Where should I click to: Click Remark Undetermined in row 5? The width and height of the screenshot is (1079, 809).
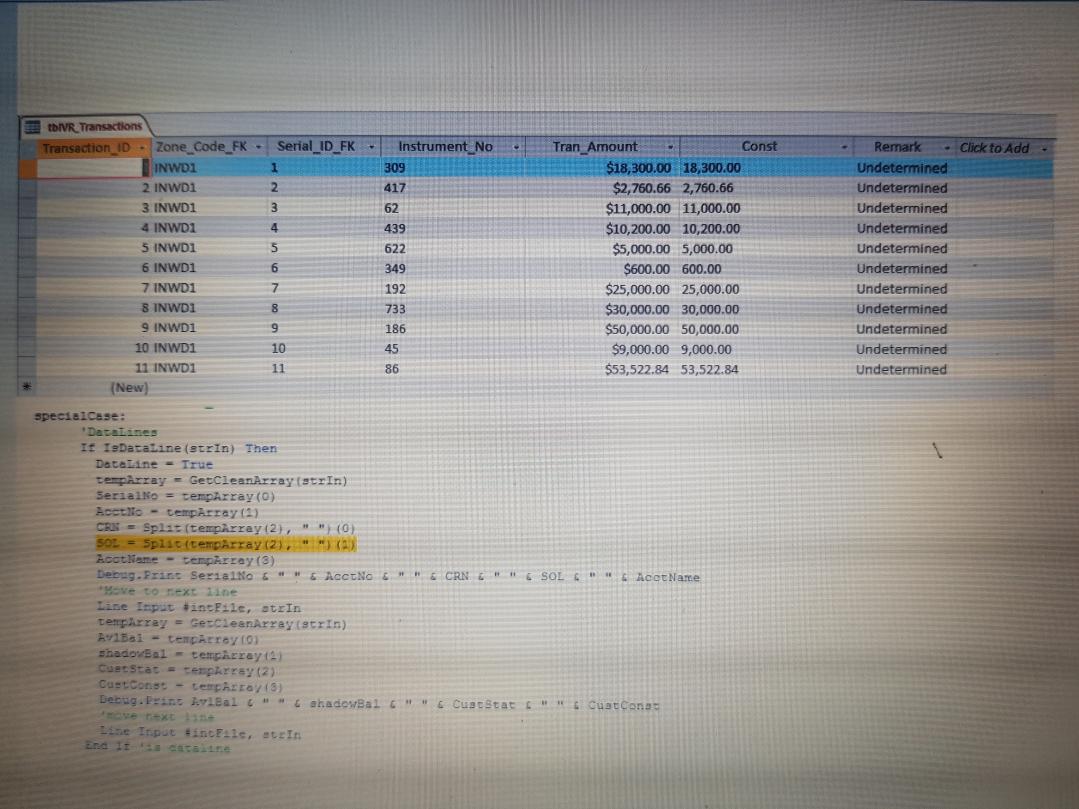pyautogui.click(x=902, y=248)
